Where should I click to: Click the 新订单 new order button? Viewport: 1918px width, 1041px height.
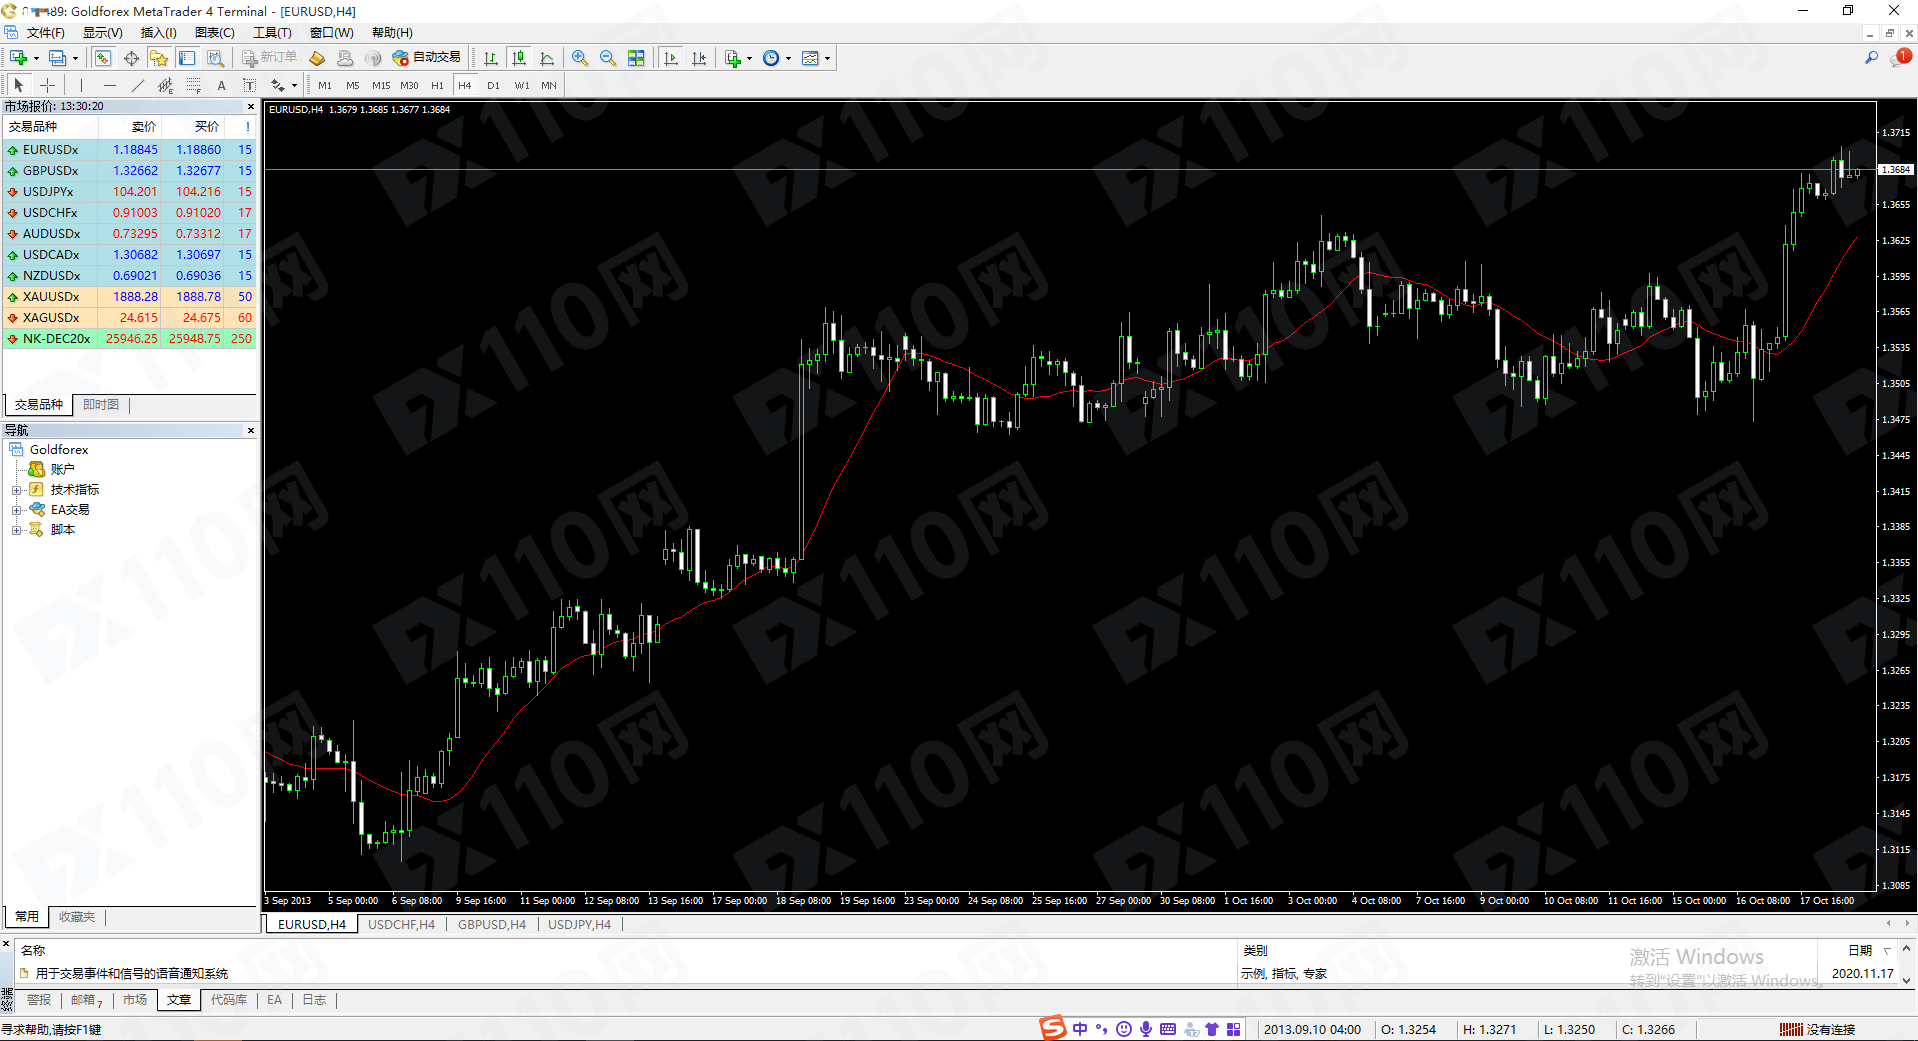270,58
